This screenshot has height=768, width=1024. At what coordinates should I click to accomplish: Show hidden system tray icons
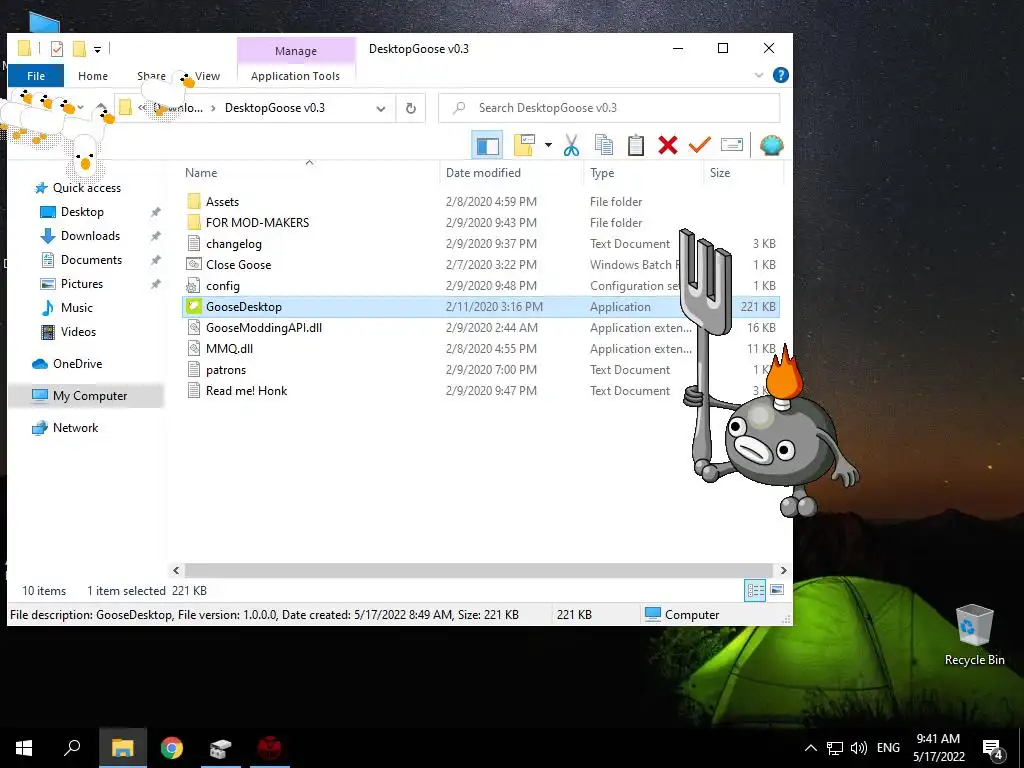coord(810,748)
